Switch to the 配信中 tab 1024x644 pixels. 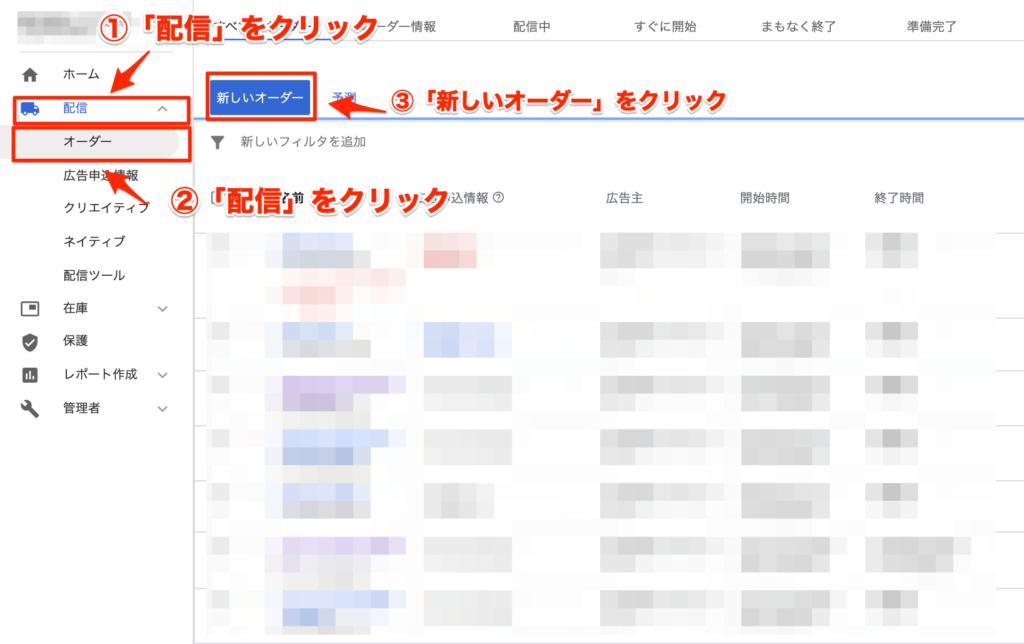(x=532, y=27)
